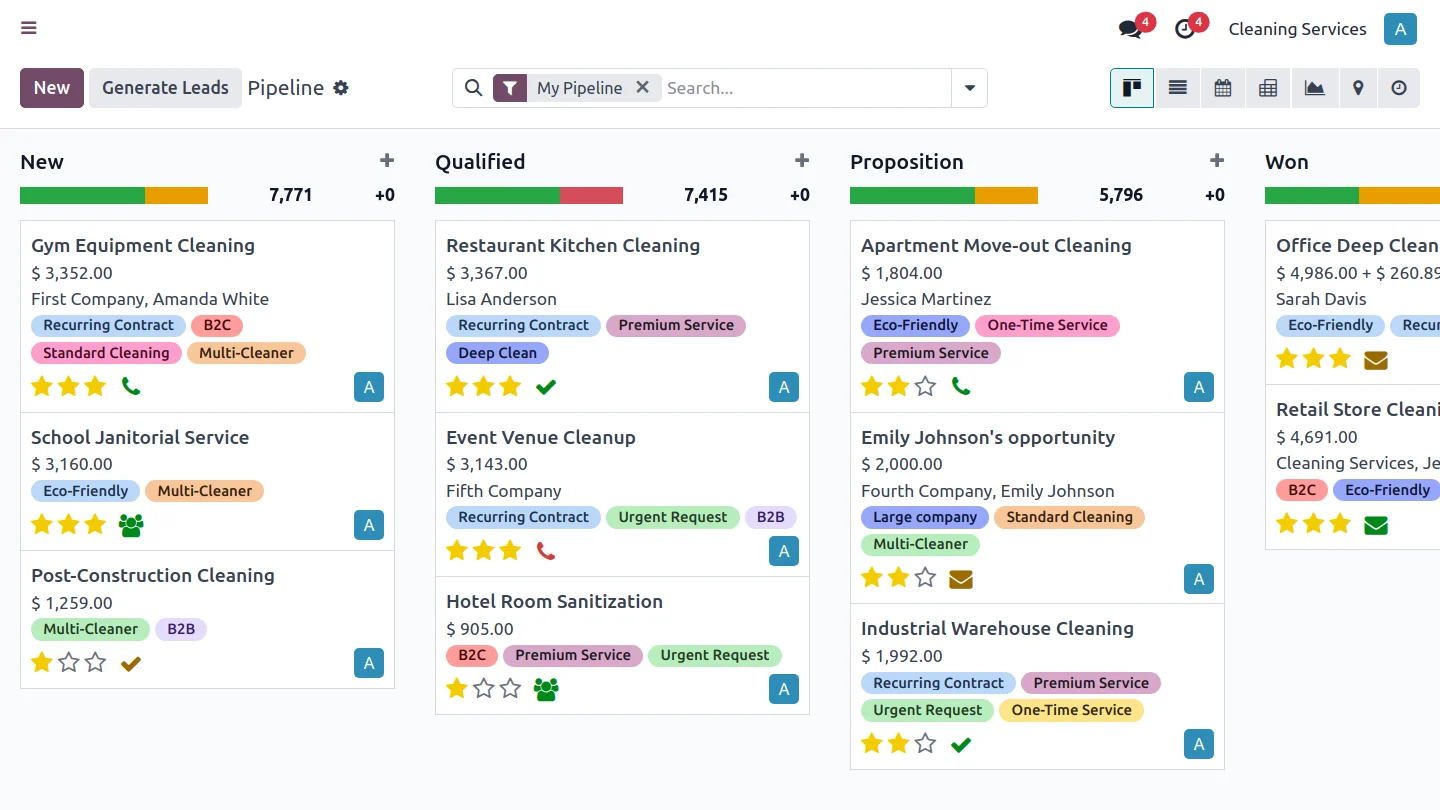Quick add a lead in Qualified column

point(801,161)
